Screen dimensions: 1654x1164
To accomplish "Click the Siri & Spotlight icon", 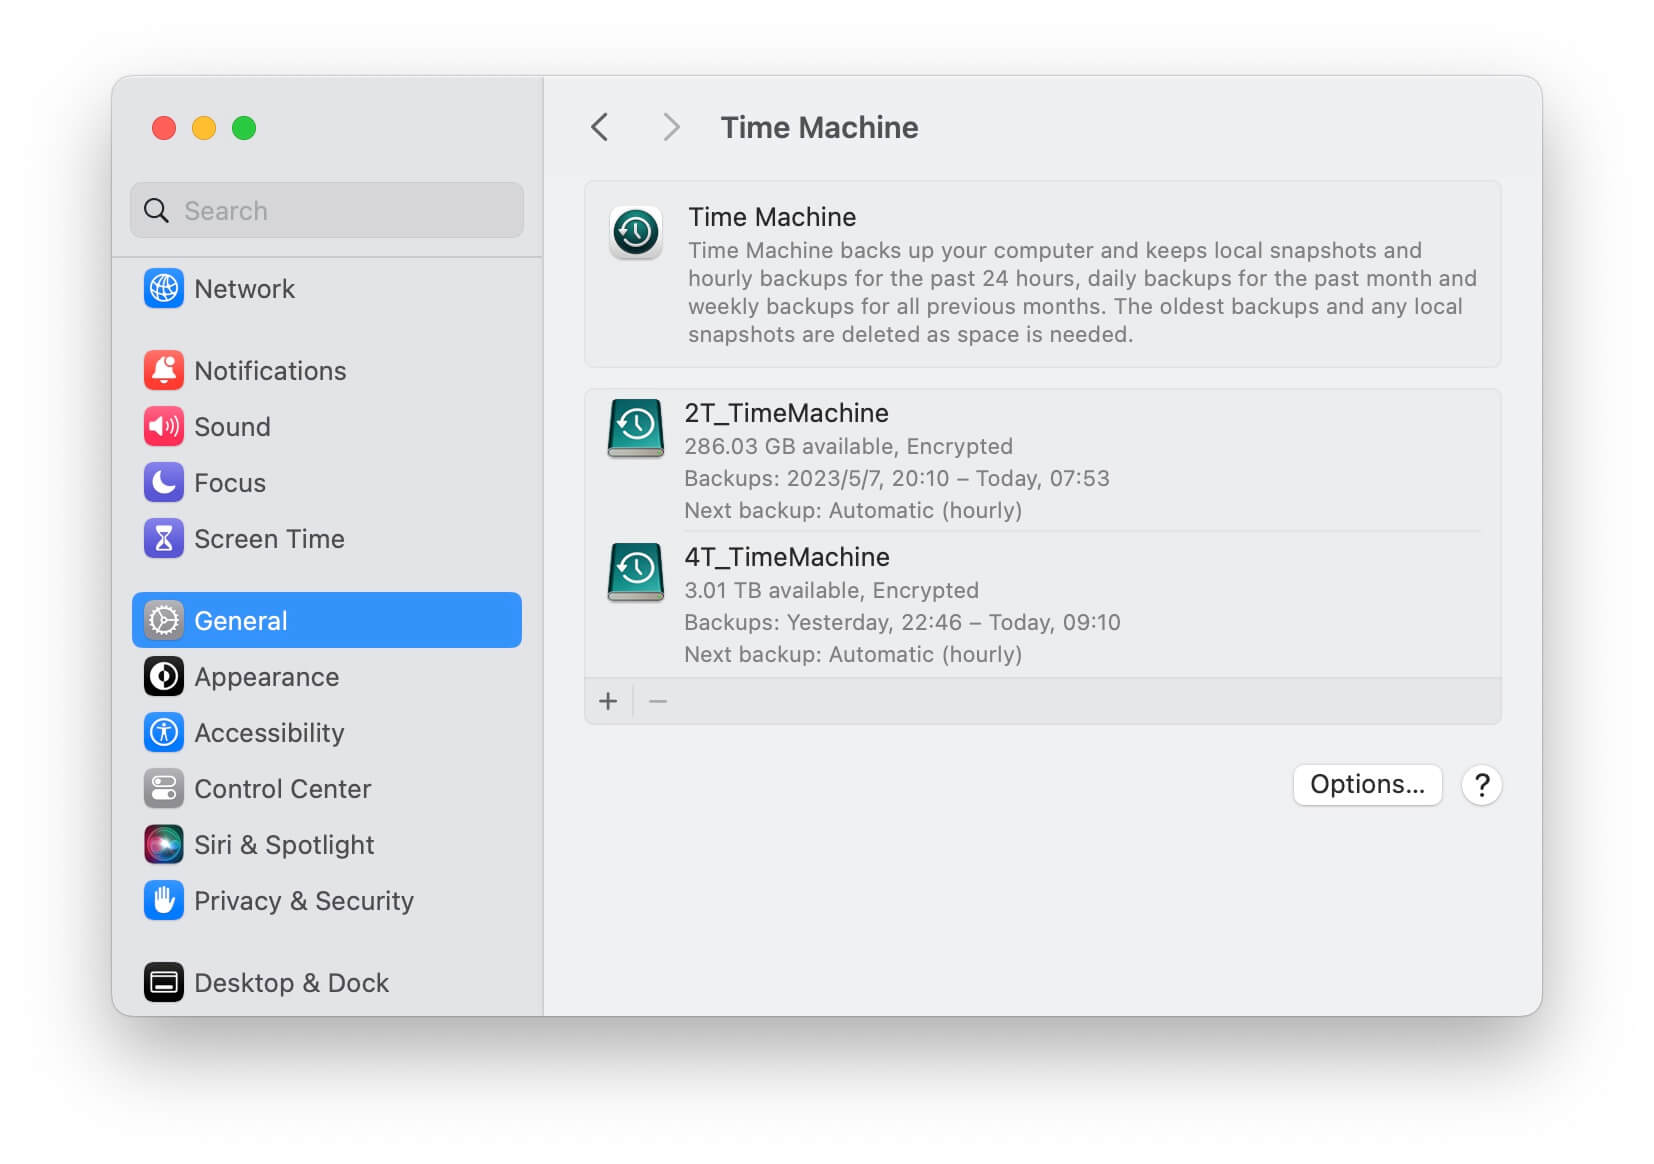I will 163,845.
